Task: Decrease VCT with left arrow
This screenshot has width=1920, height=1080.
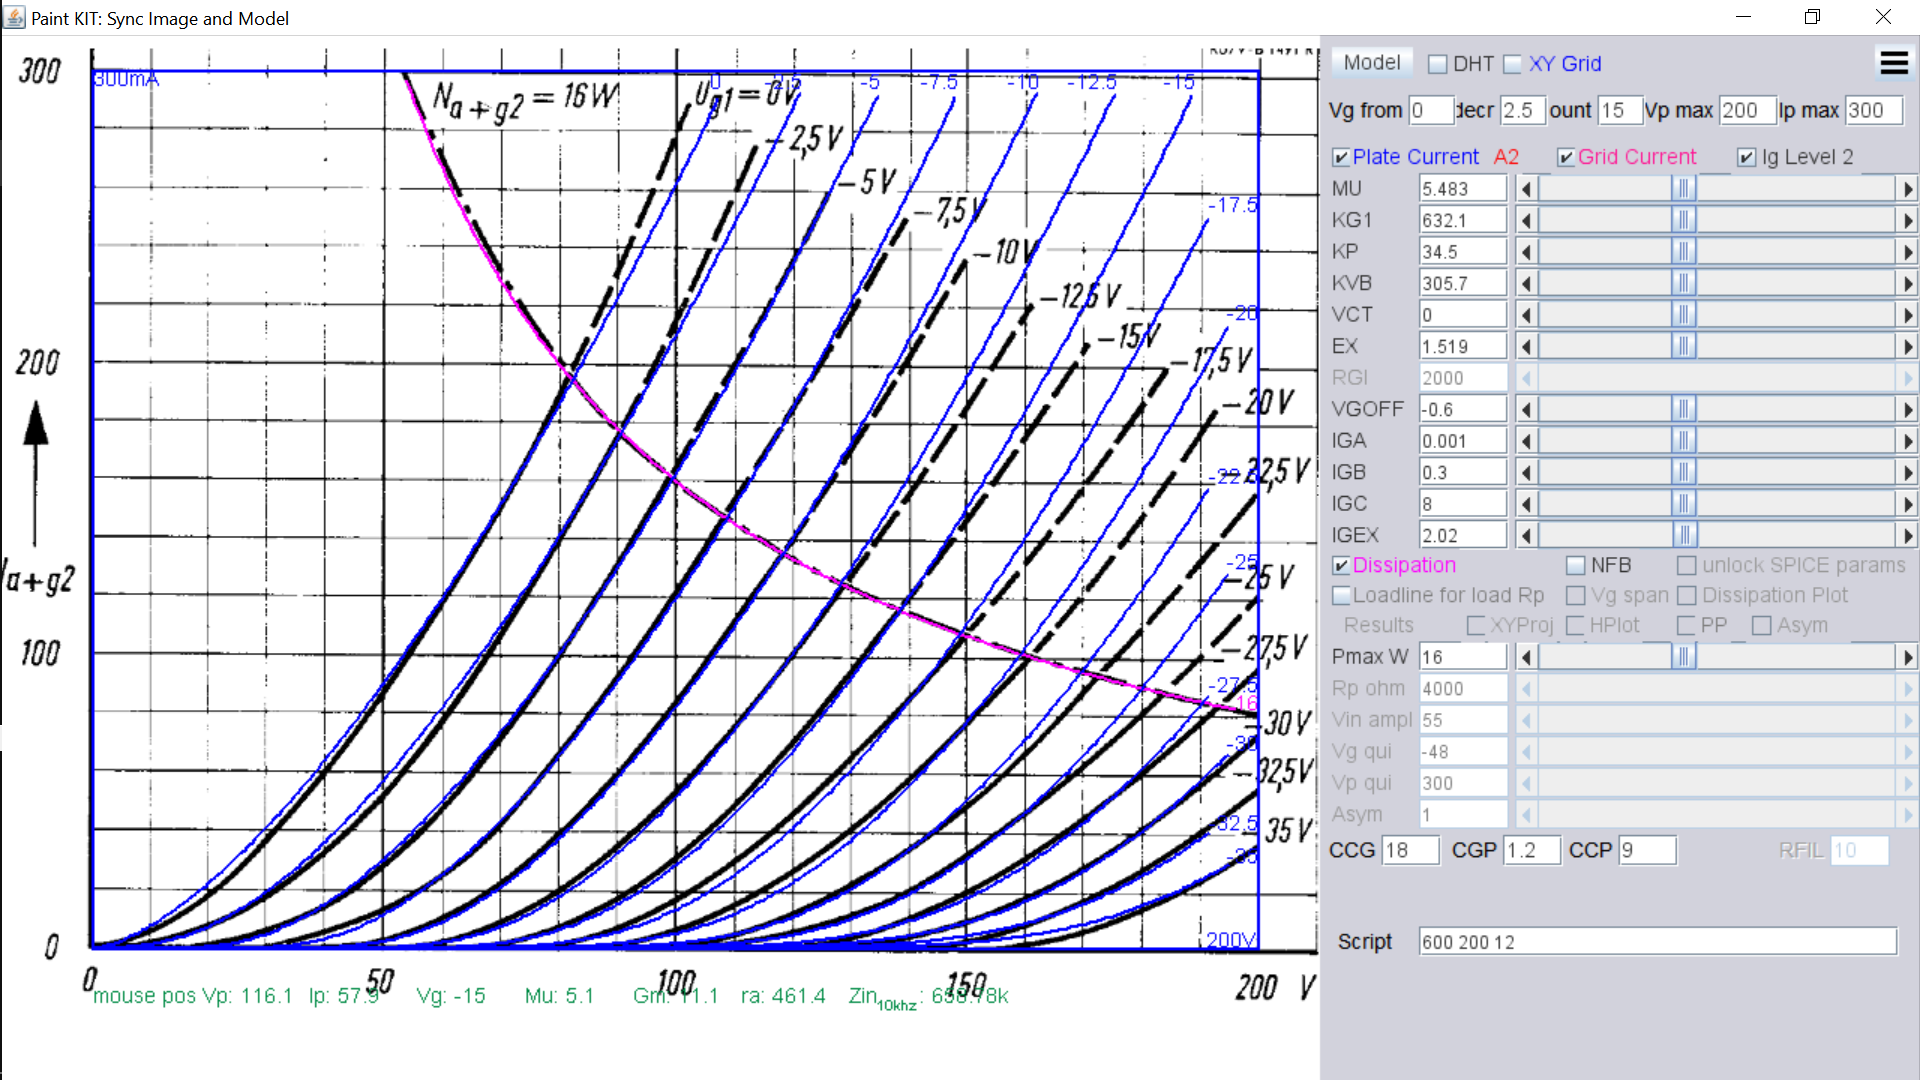Action: (1526, 315)
